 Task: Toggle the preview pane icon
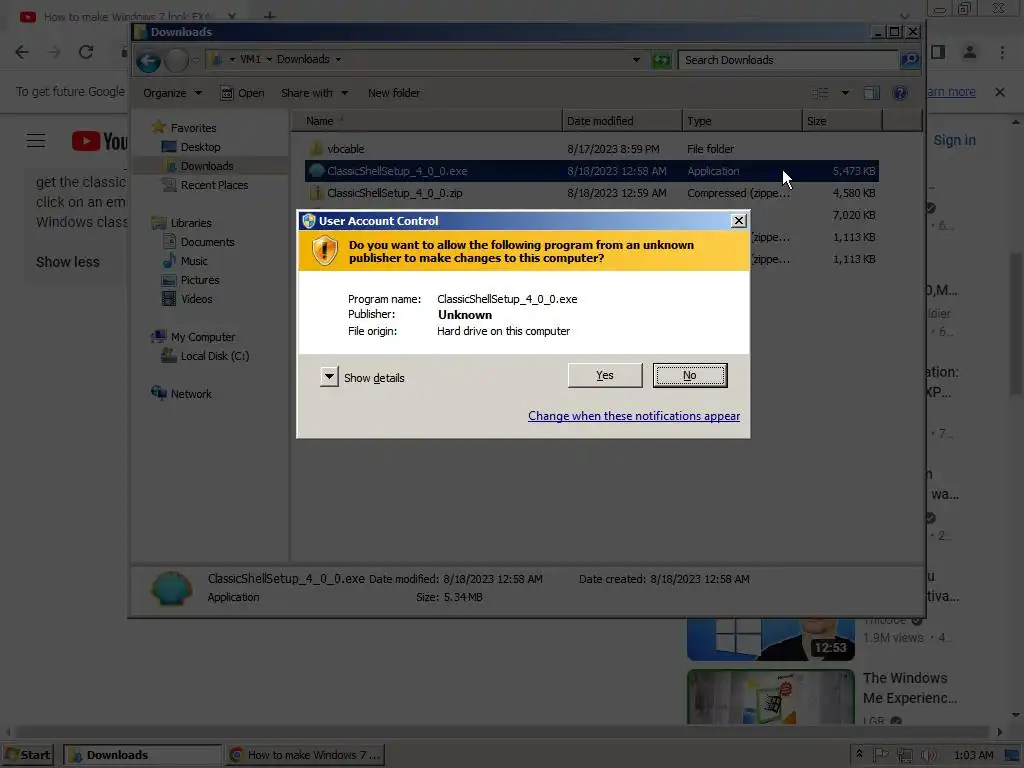tap(871, 93)
